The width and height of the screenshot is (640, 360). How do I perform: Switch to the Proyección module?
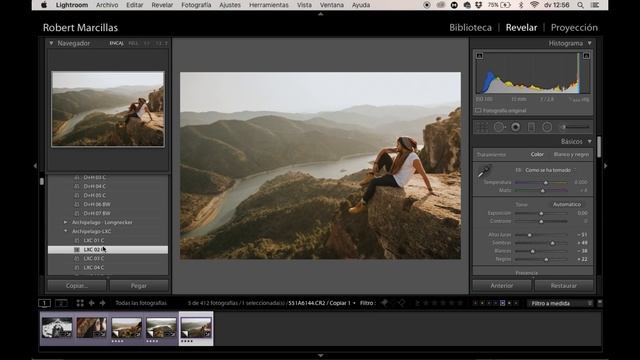pyautogui.click(x=574, y=27)
